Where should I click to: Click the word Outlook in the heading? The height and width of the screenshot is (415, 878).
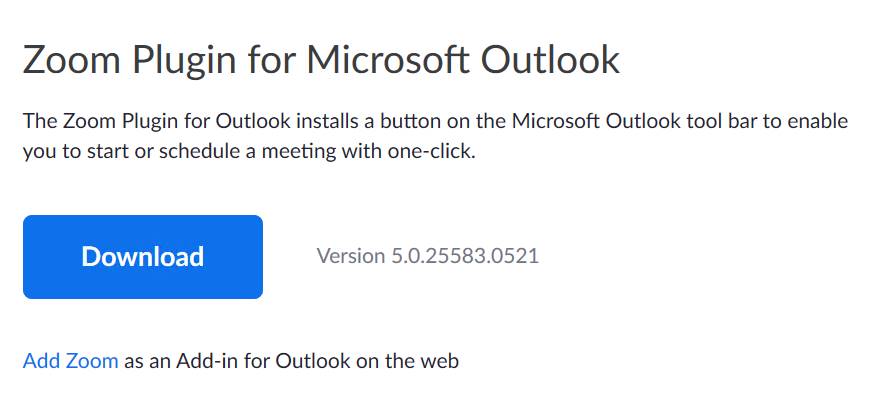pos(551,60)
